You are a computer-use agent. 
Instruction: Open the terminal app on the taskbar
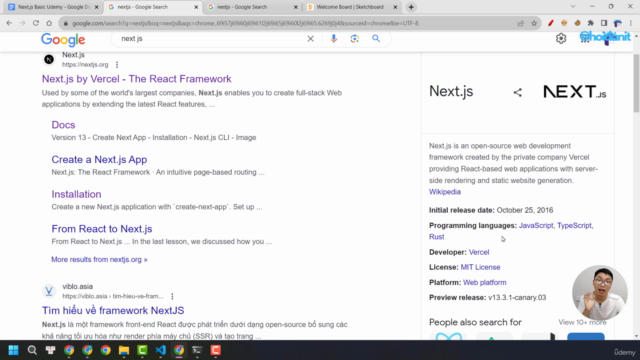pos(197,350)
